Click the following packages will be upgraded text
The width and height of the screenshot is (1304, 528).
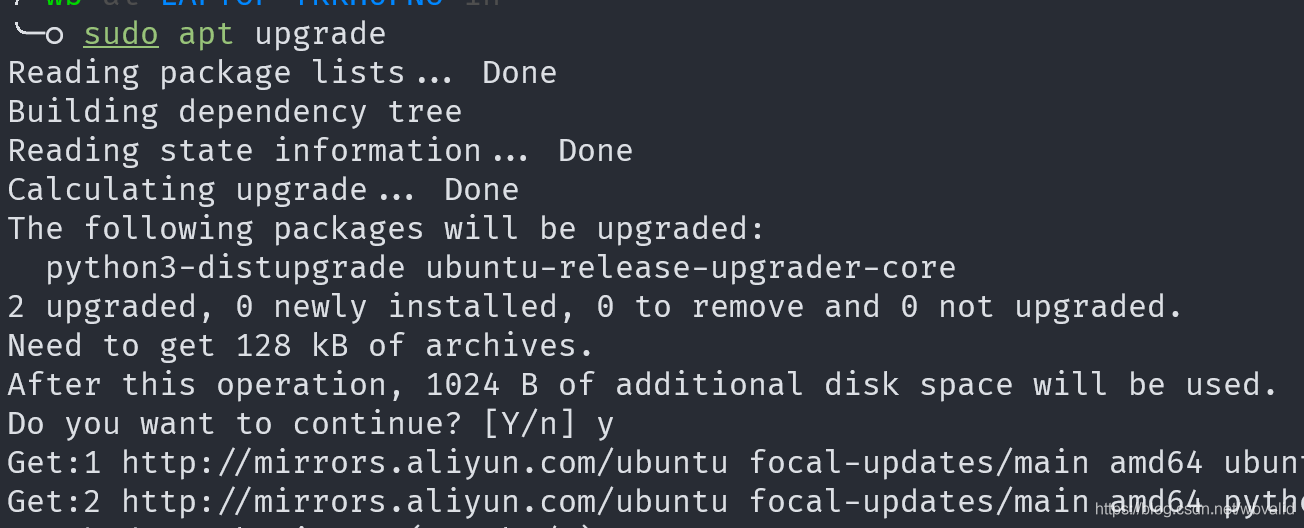pyautogui.click(x=386, y=229)
